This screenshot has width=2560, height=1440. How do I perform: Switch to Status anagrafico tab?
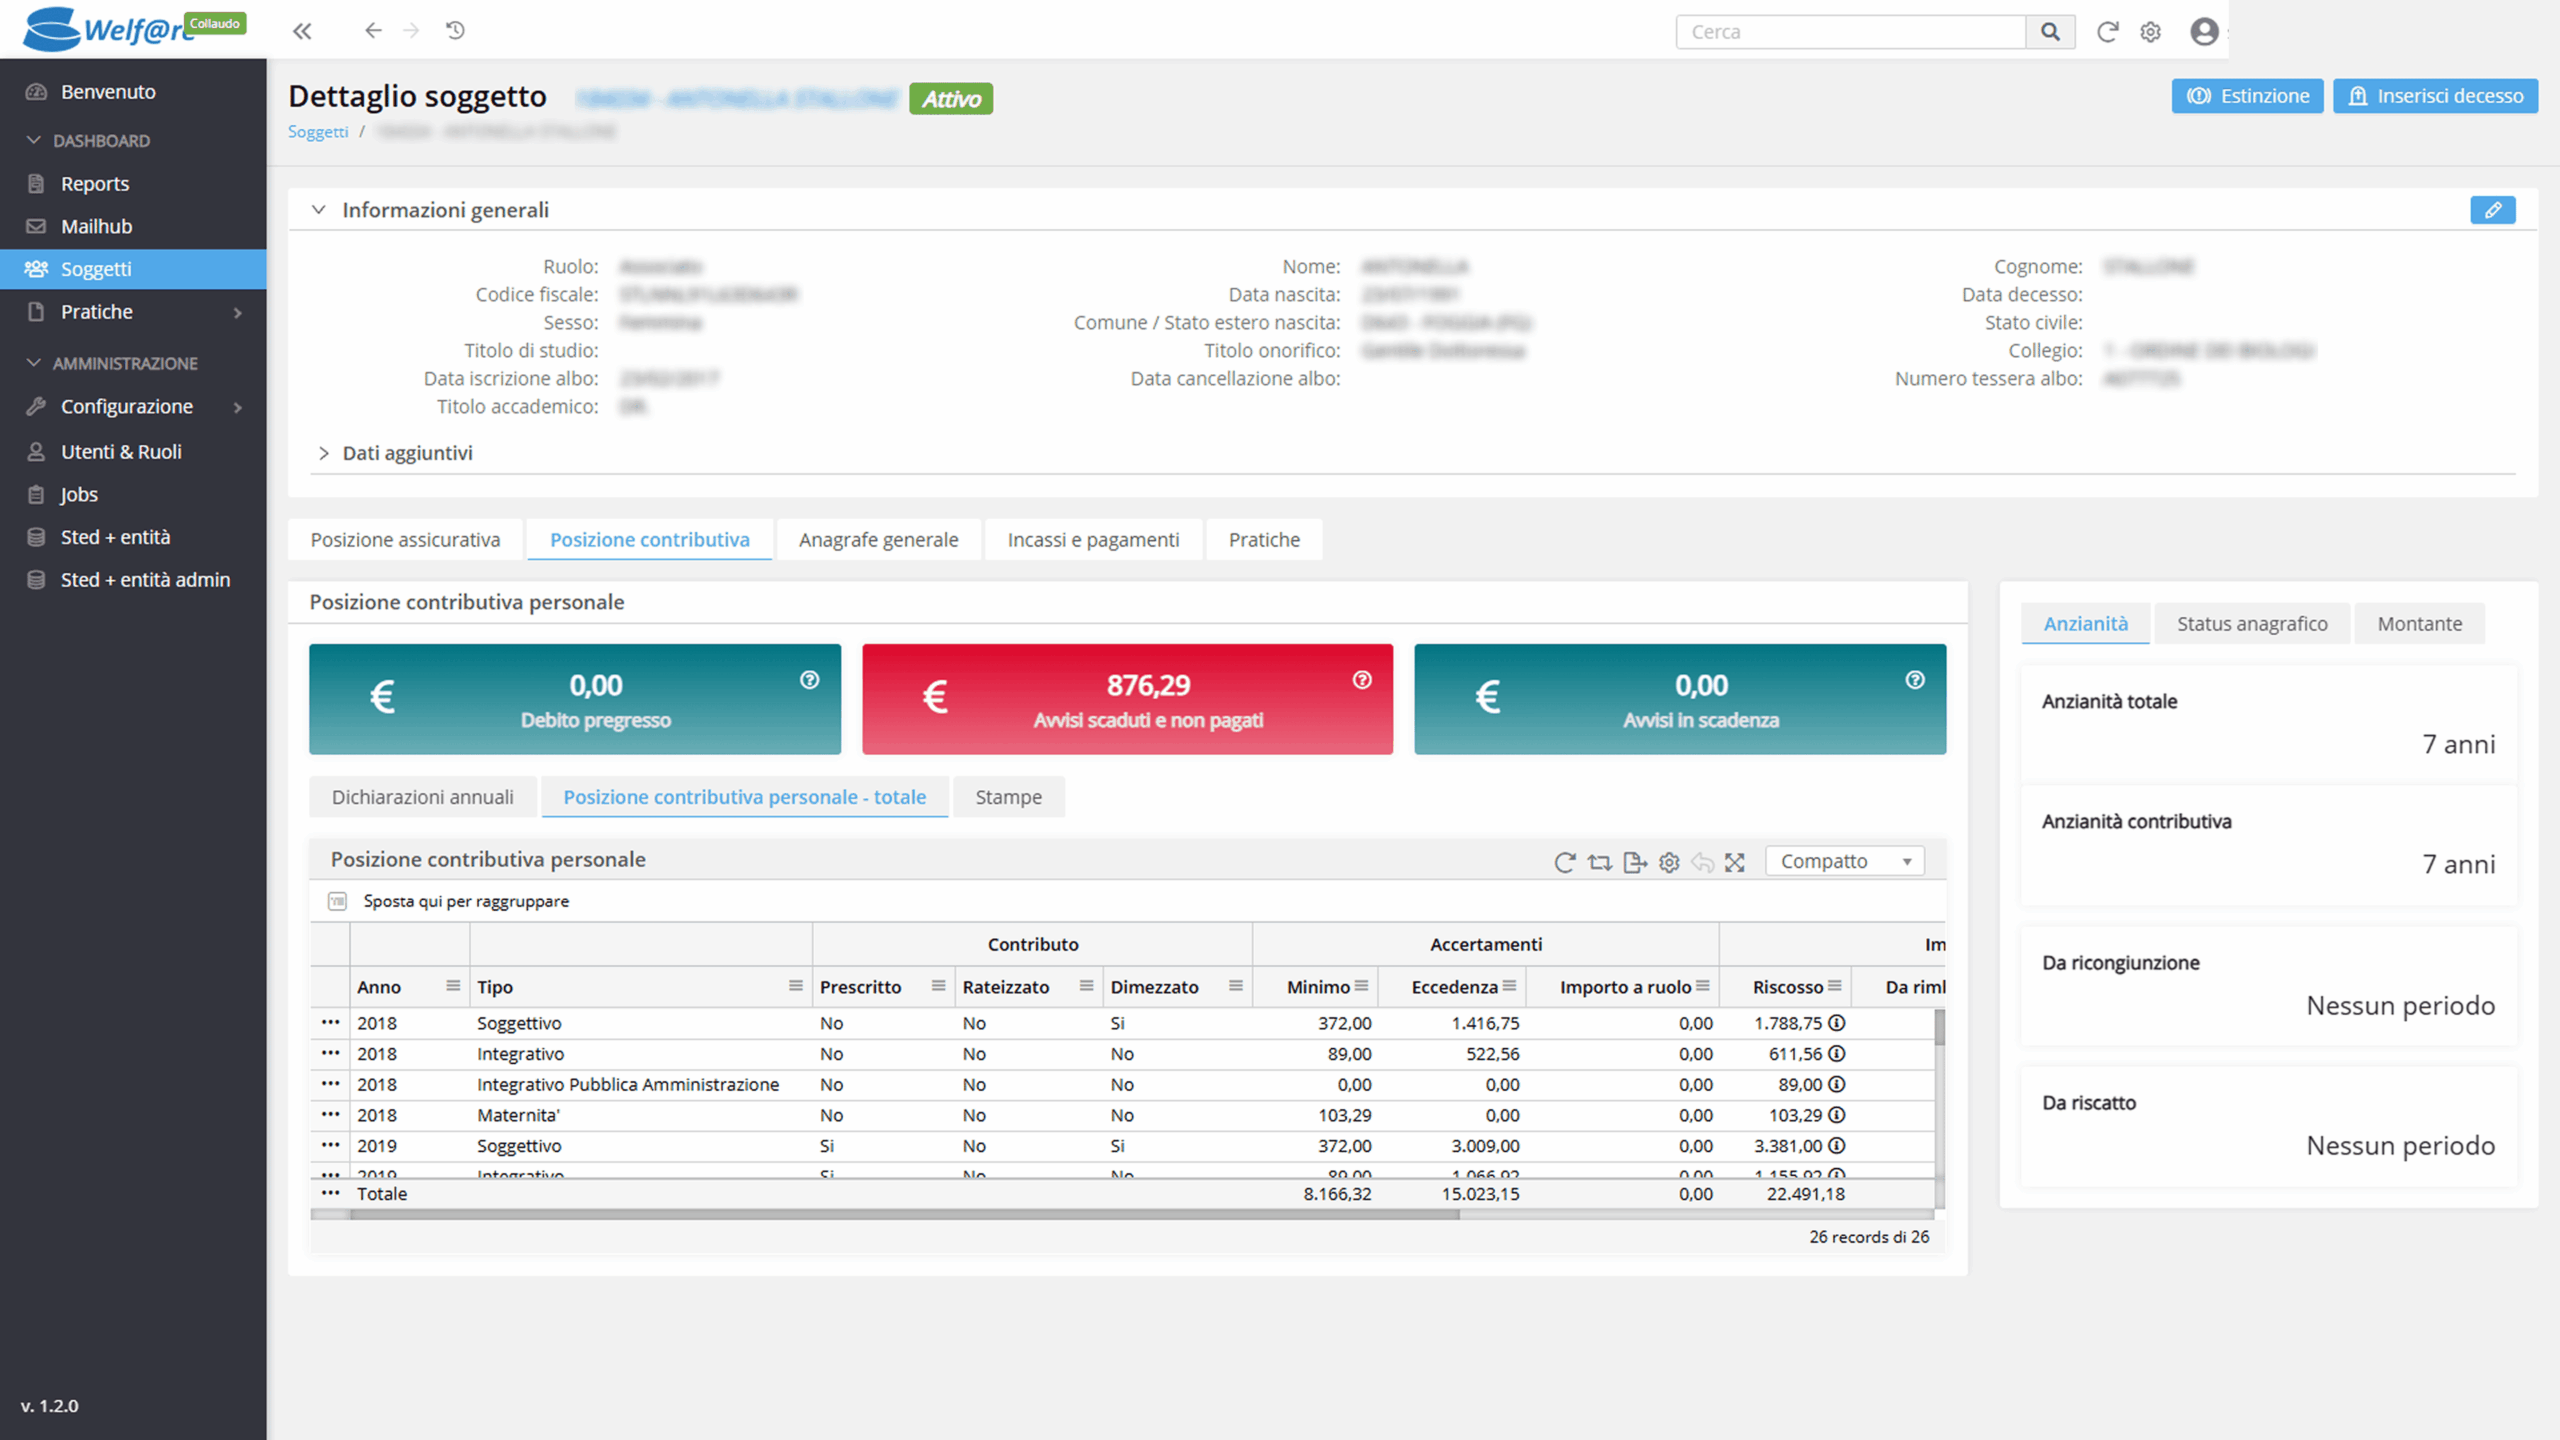(x=2252, y=624)
